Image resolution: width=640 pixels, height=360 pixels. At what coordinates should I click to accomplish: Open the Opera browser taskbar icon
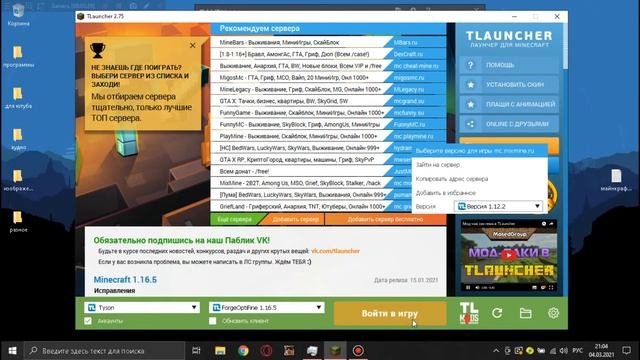(266, 351)
